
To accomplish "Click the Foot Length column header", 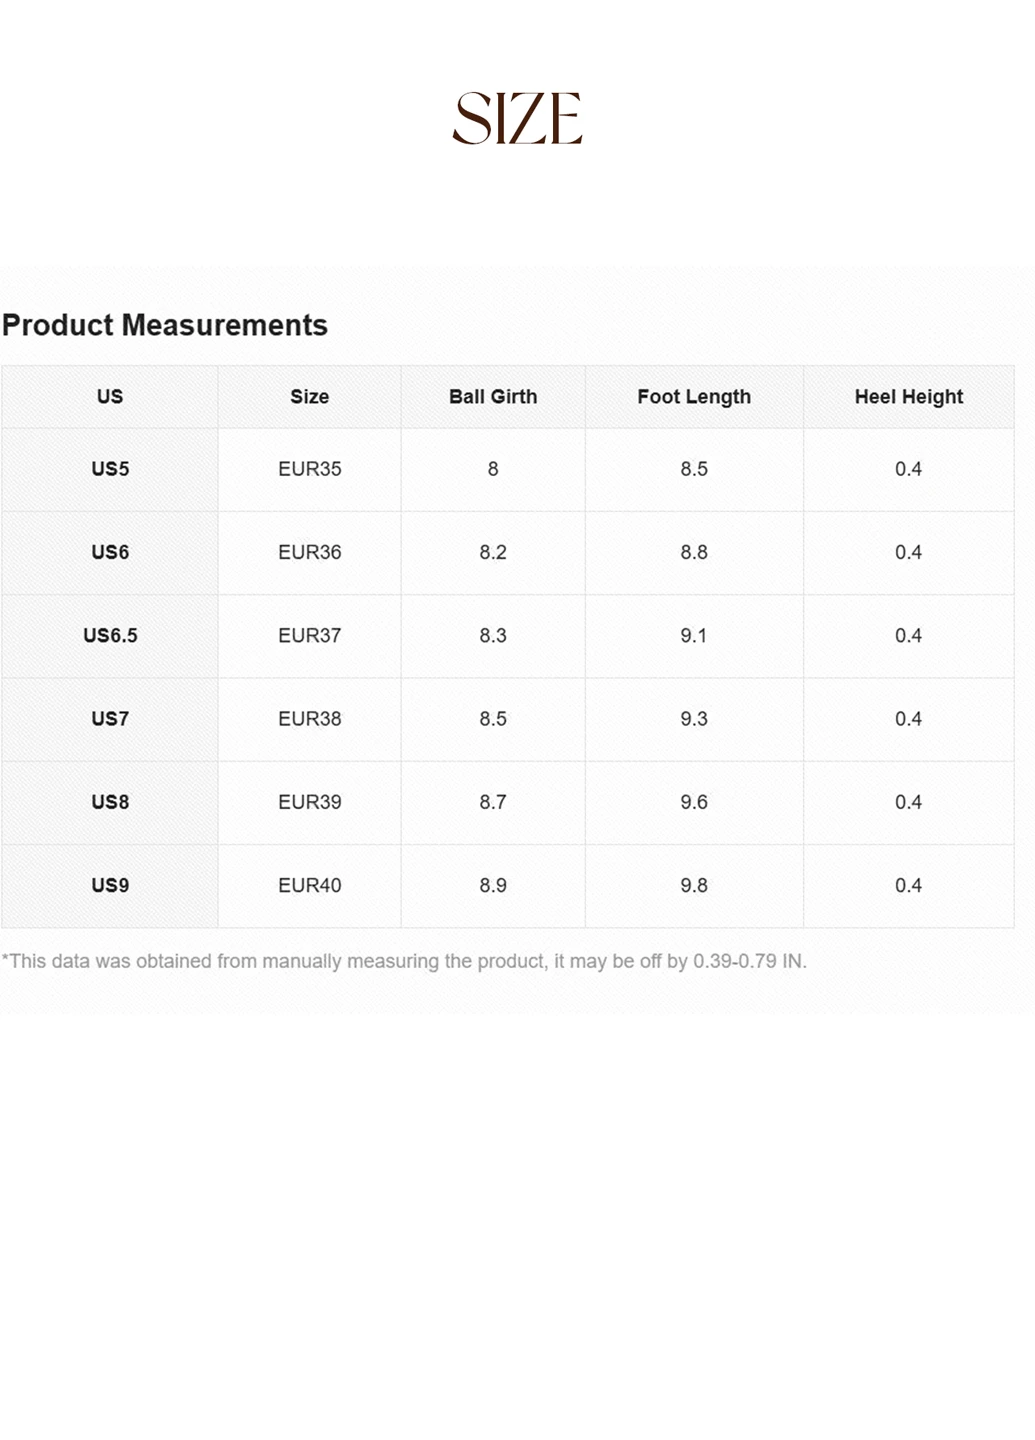I will coord(694,397).
